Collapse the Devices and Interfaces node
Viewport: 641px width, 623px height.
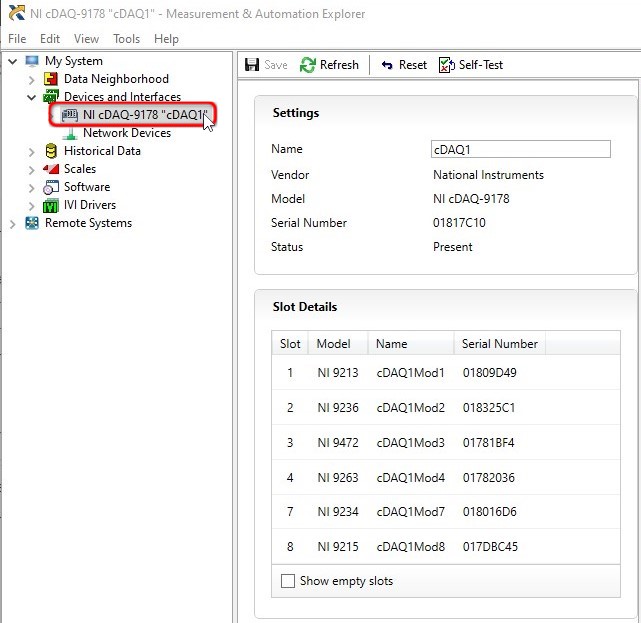31,97
